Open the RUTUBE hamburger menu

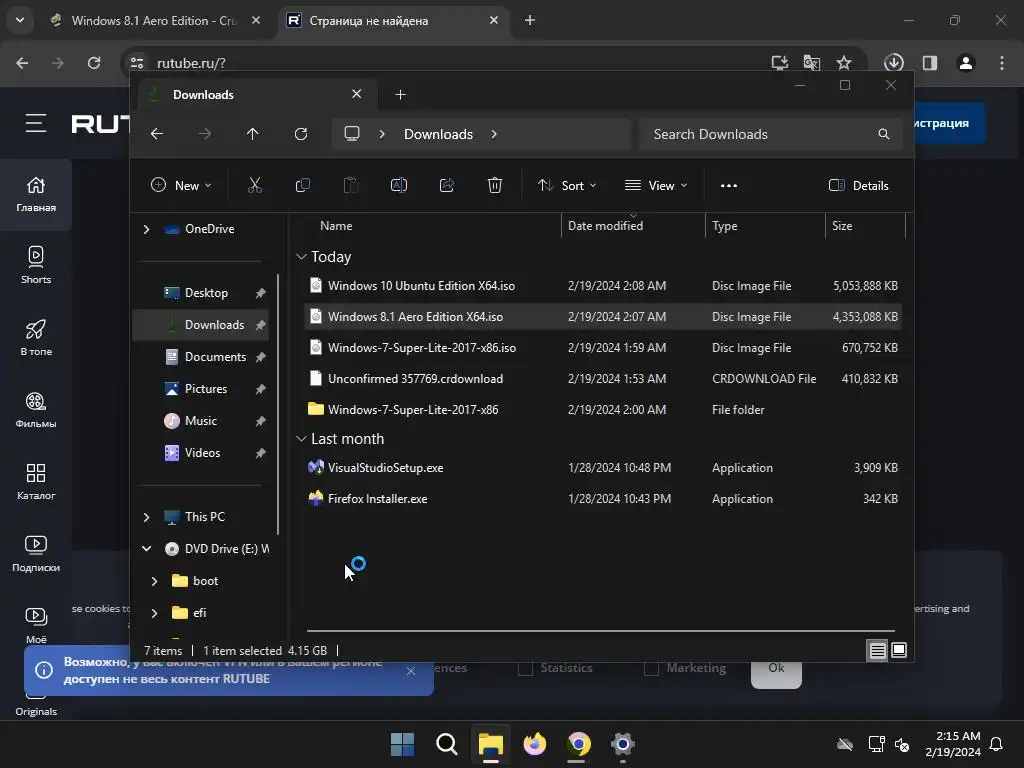pyautogui.click(x=36, y=123)
